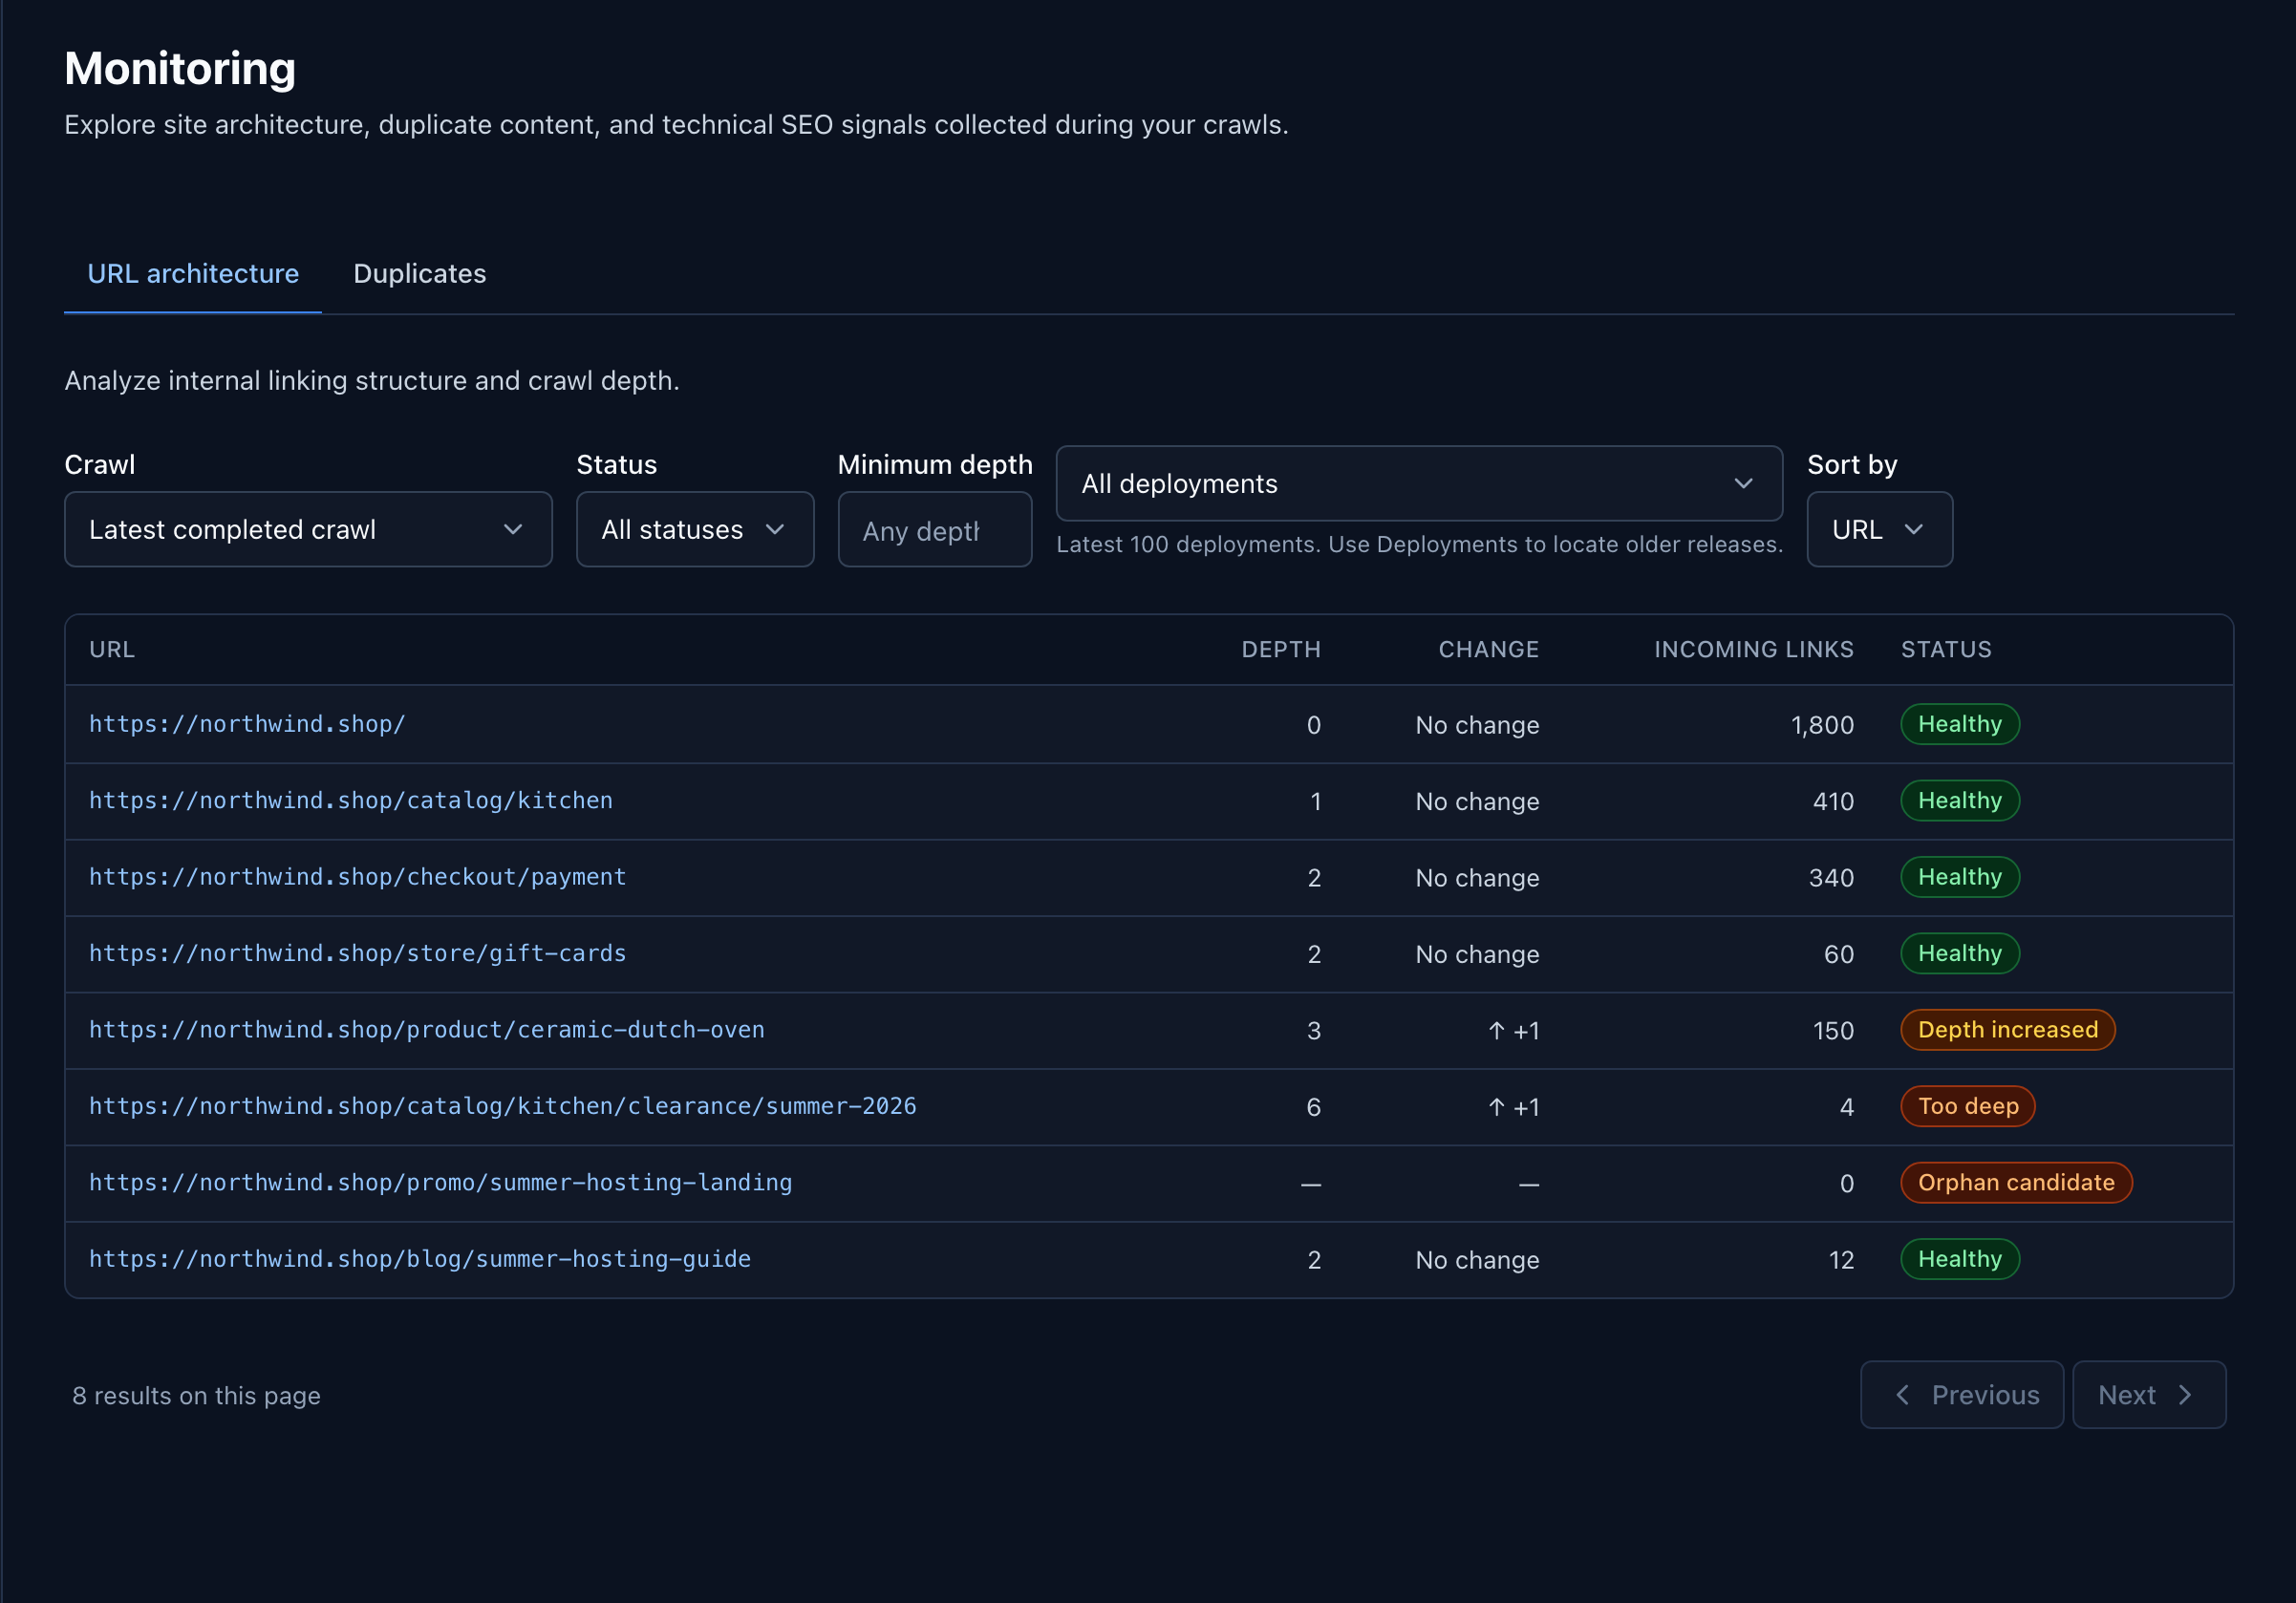The height and width of the screenshot is (1603, 2296).
Task: Click the INCOMING LINKS column header
Action: (1753, 649)
